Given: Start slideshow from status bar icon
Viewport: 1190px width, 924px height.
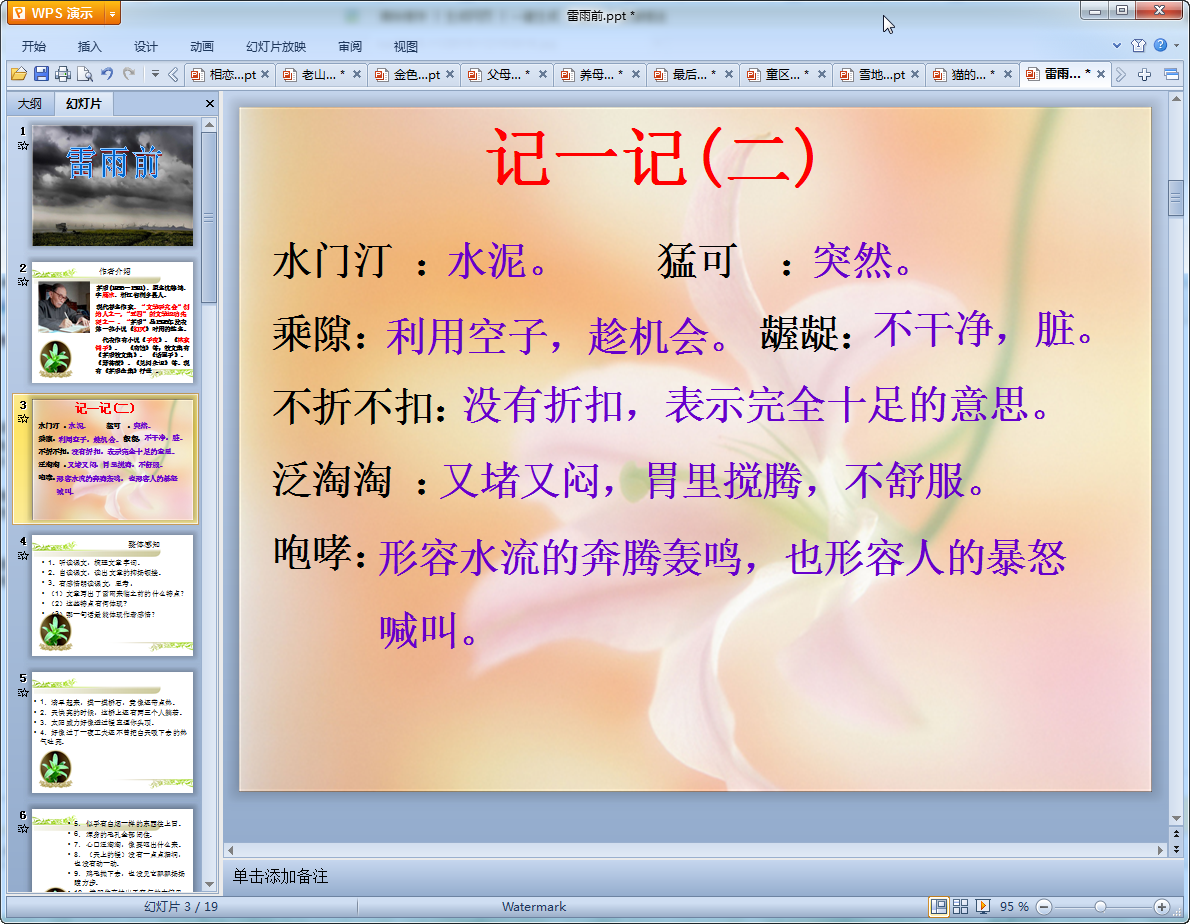Looking at the screenshot, I should [x=983, y=907].
